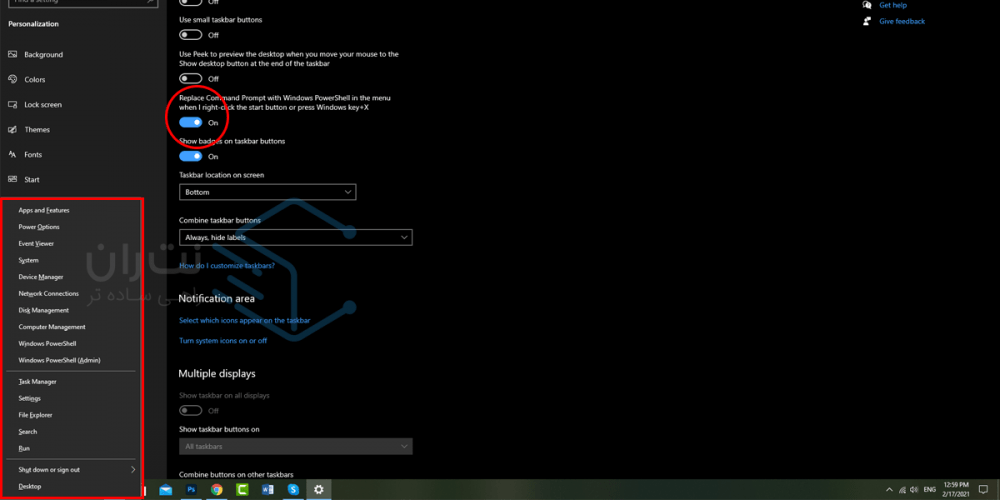Enable the Use small taskbar buttons toggle
The height and width of the screenshot is (500, 1000).
click(x=191, y=35)
